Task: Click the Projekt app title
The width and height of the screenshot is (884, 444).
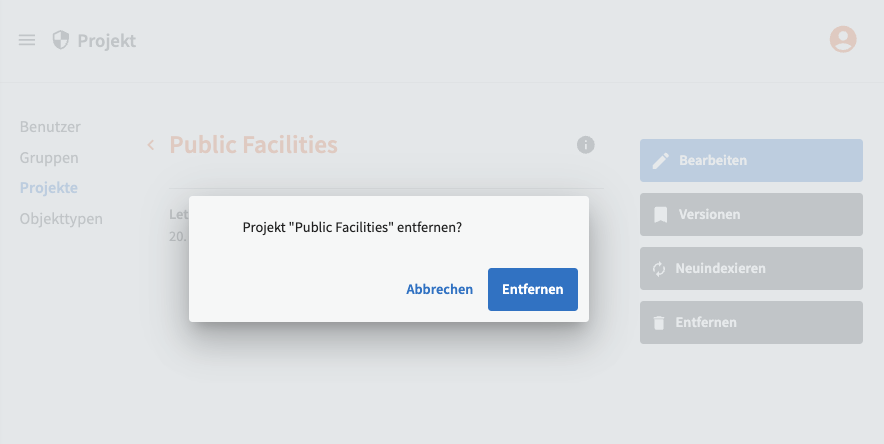Action: [106, 41]
